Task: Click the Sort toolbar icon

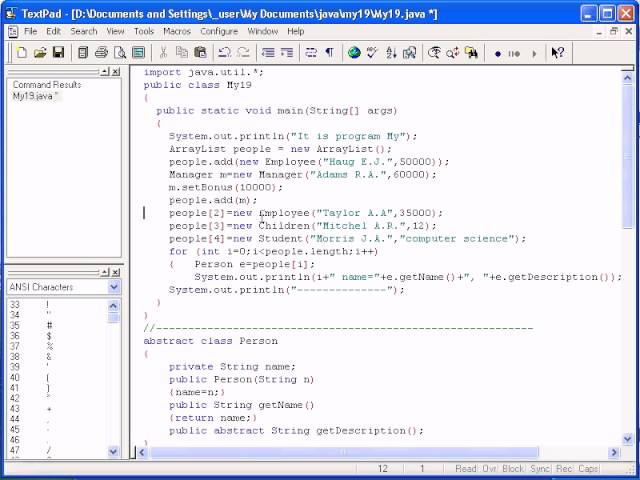Action: point(391,53)
